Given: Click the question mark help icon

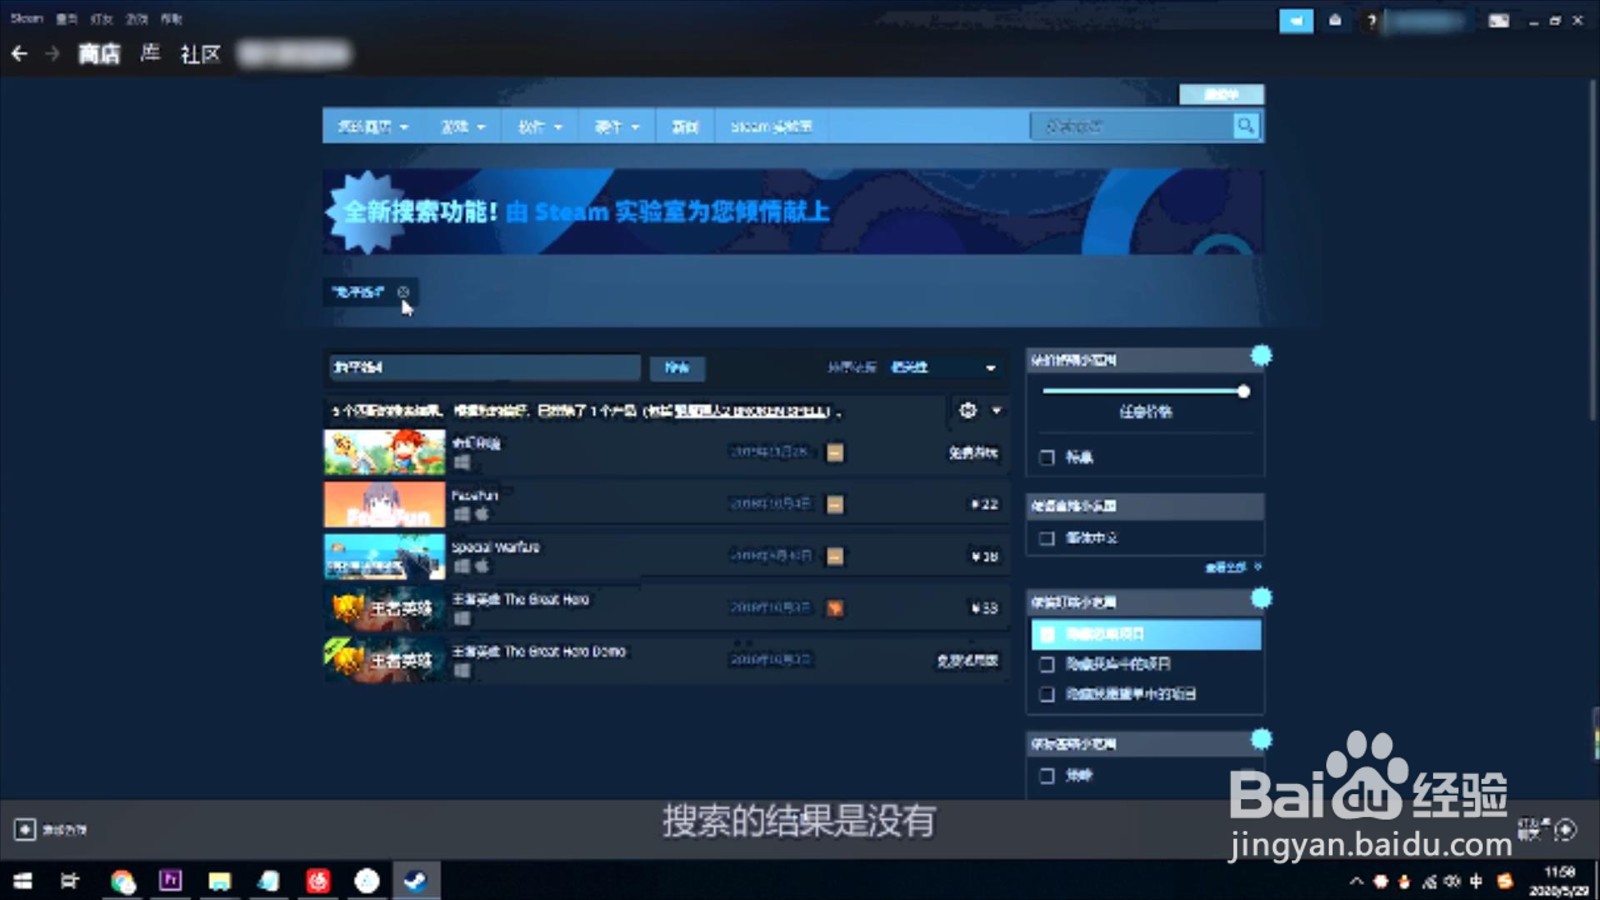Looking at the screenshot, I should tap(1371, 21).
